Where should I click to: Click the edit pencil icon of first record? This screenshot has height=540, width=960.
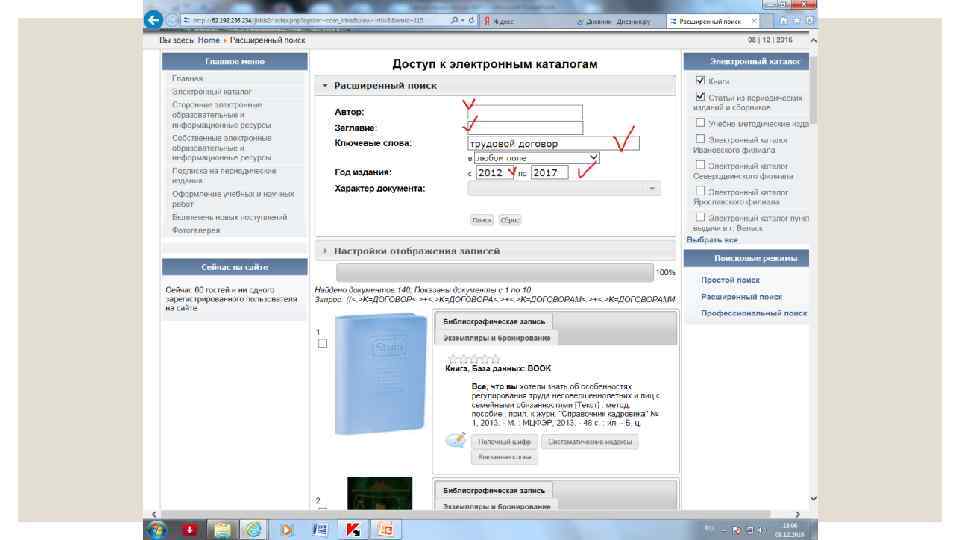coord(456,440)
